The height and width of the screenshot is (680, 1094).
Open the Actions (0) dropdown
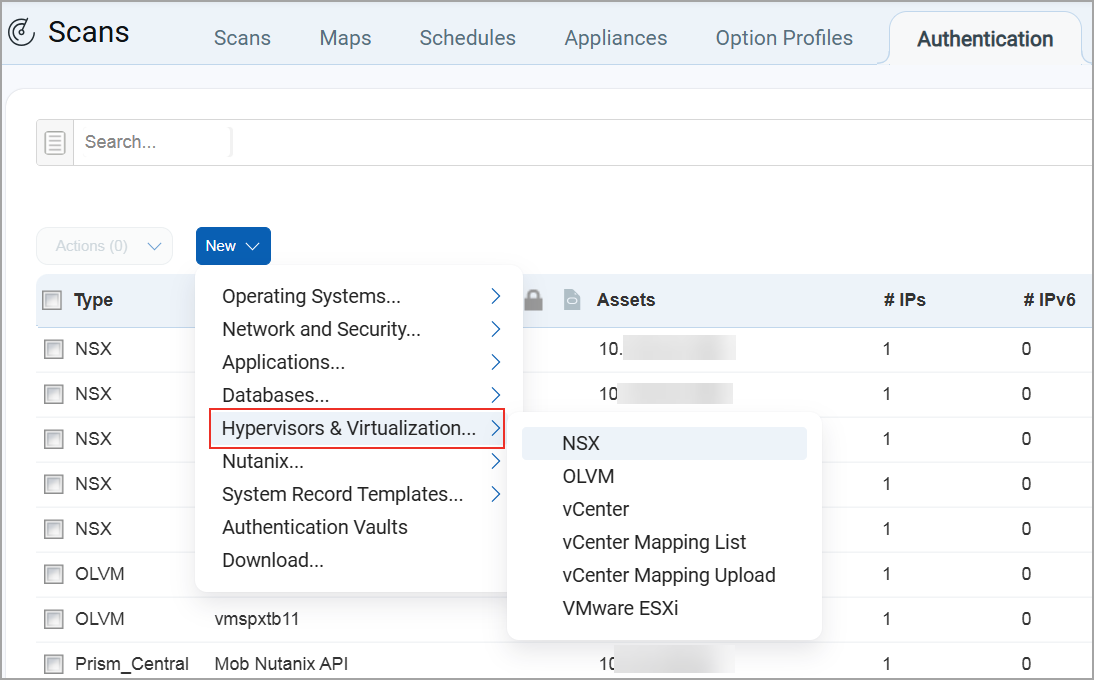(x=105, y=246)
